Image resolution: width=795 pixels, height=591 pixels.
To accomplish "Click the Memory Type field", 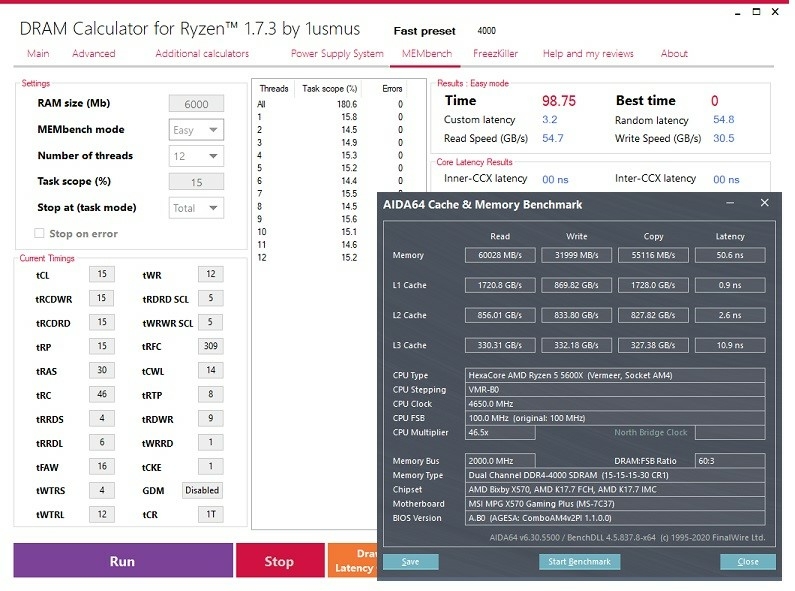I will pyautogui.click(x=615, y=475).
